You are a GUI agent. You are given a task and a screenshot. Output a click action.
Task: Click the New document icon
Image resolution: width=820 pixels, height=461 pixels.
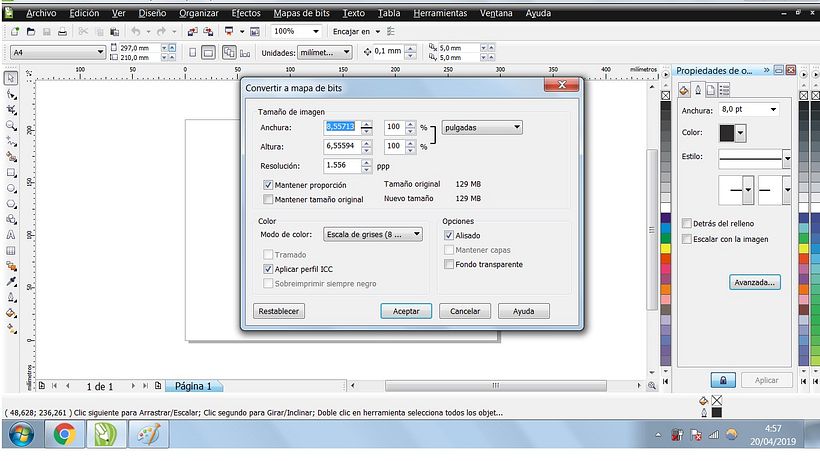click(x=15, y=32)
